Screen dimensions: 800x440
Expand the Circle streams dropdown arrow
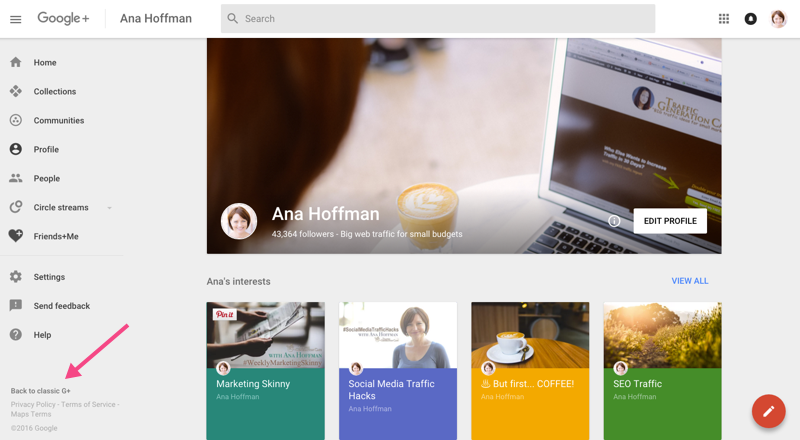click(x=109, y=208)
